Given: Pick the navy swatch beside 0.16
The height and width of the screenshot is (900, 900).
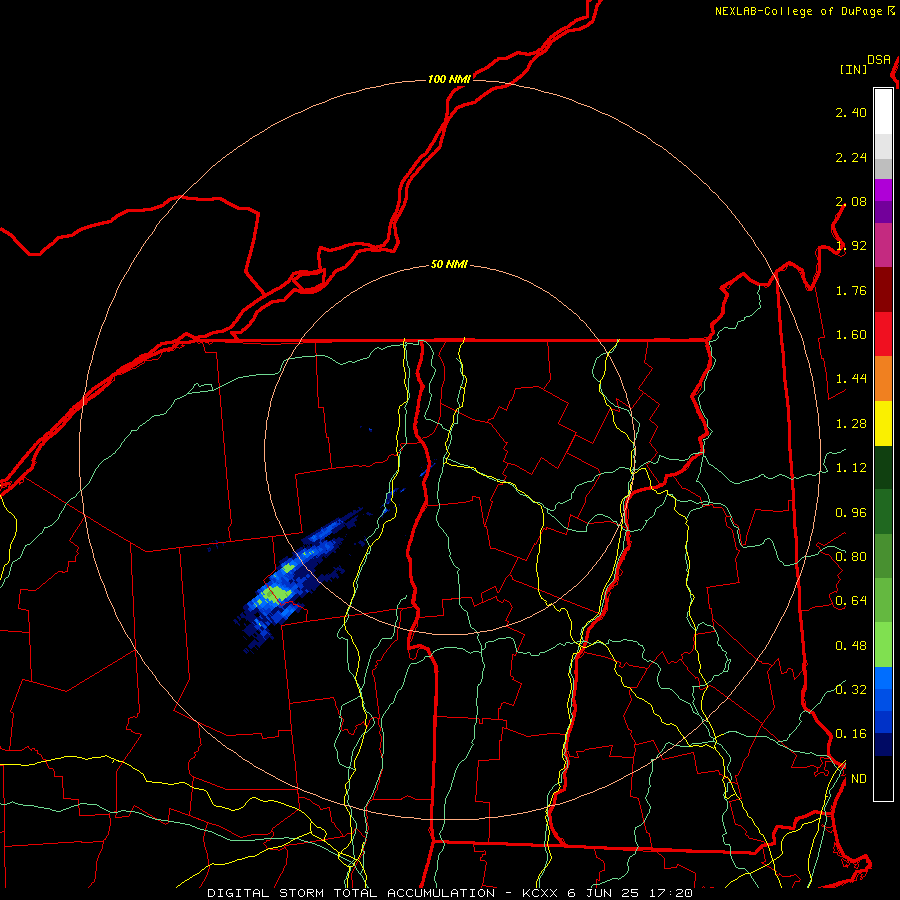Looking at the screenshot, I should (883, 745).
